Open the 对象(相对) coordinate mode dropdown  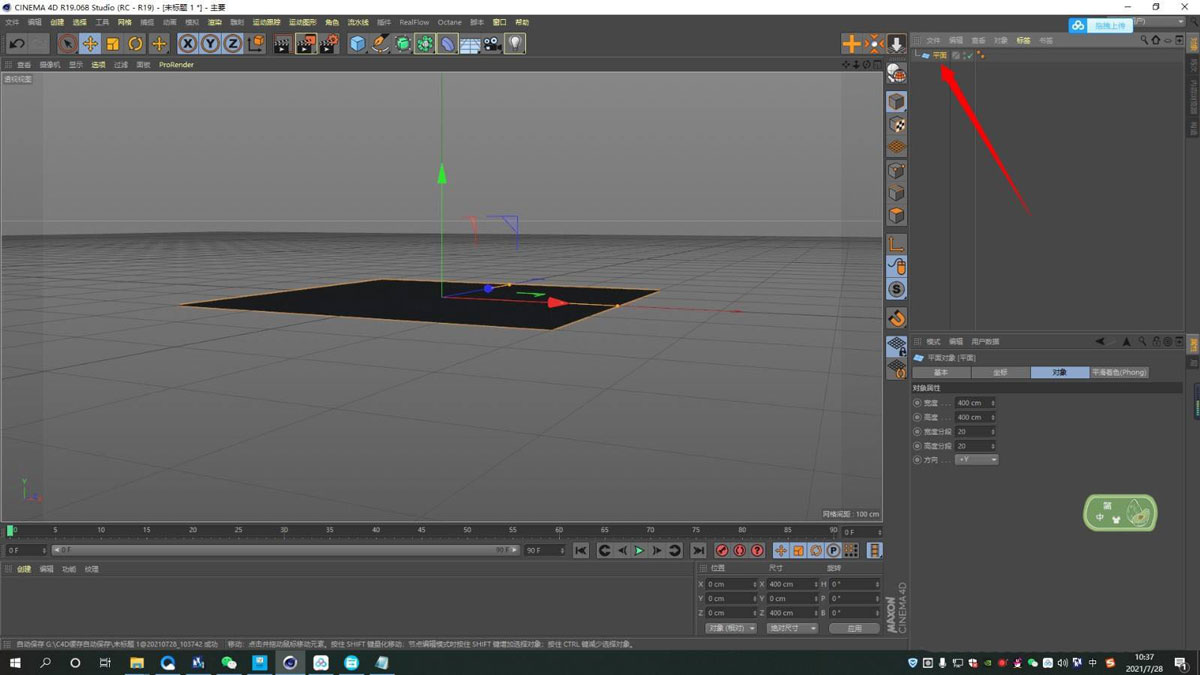[x=733, y=627]
